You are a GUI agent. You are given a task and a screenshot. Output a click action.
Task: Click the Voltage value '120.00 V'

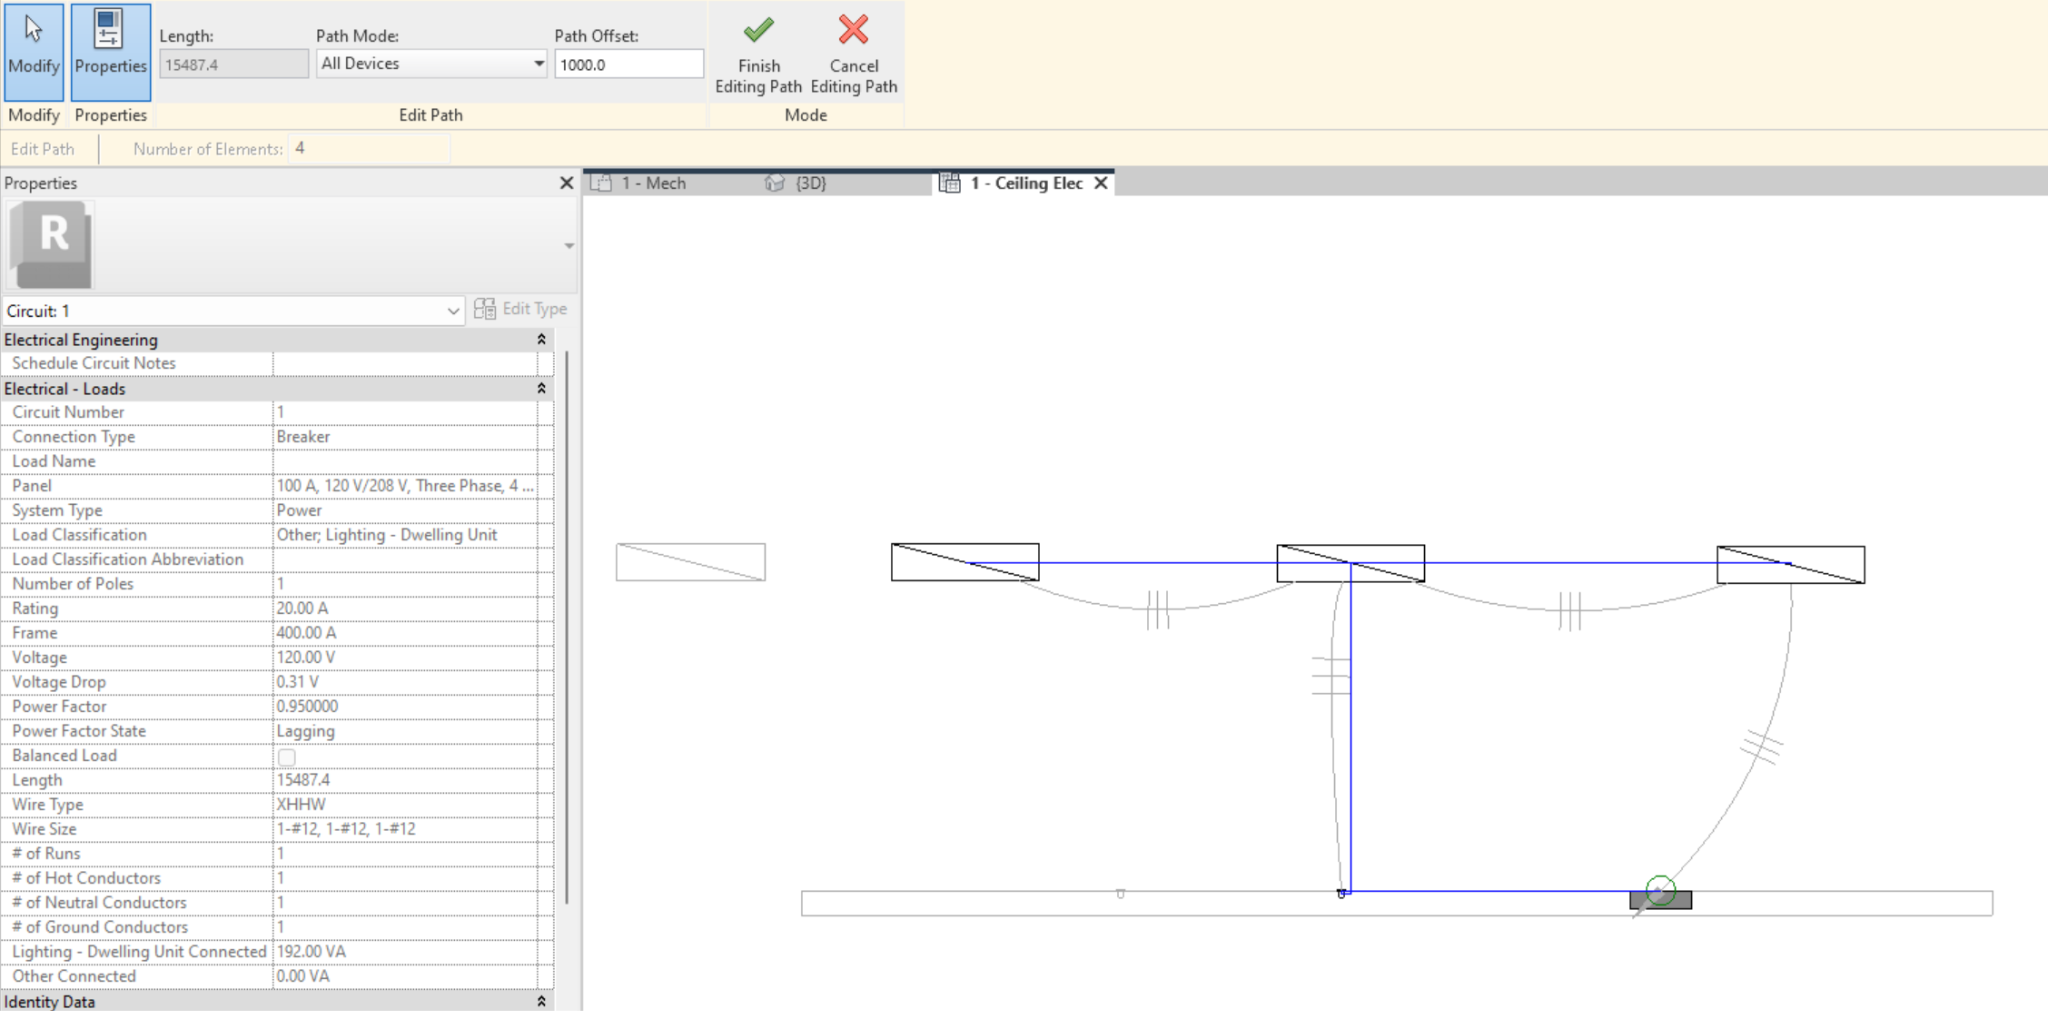(305, 657)
